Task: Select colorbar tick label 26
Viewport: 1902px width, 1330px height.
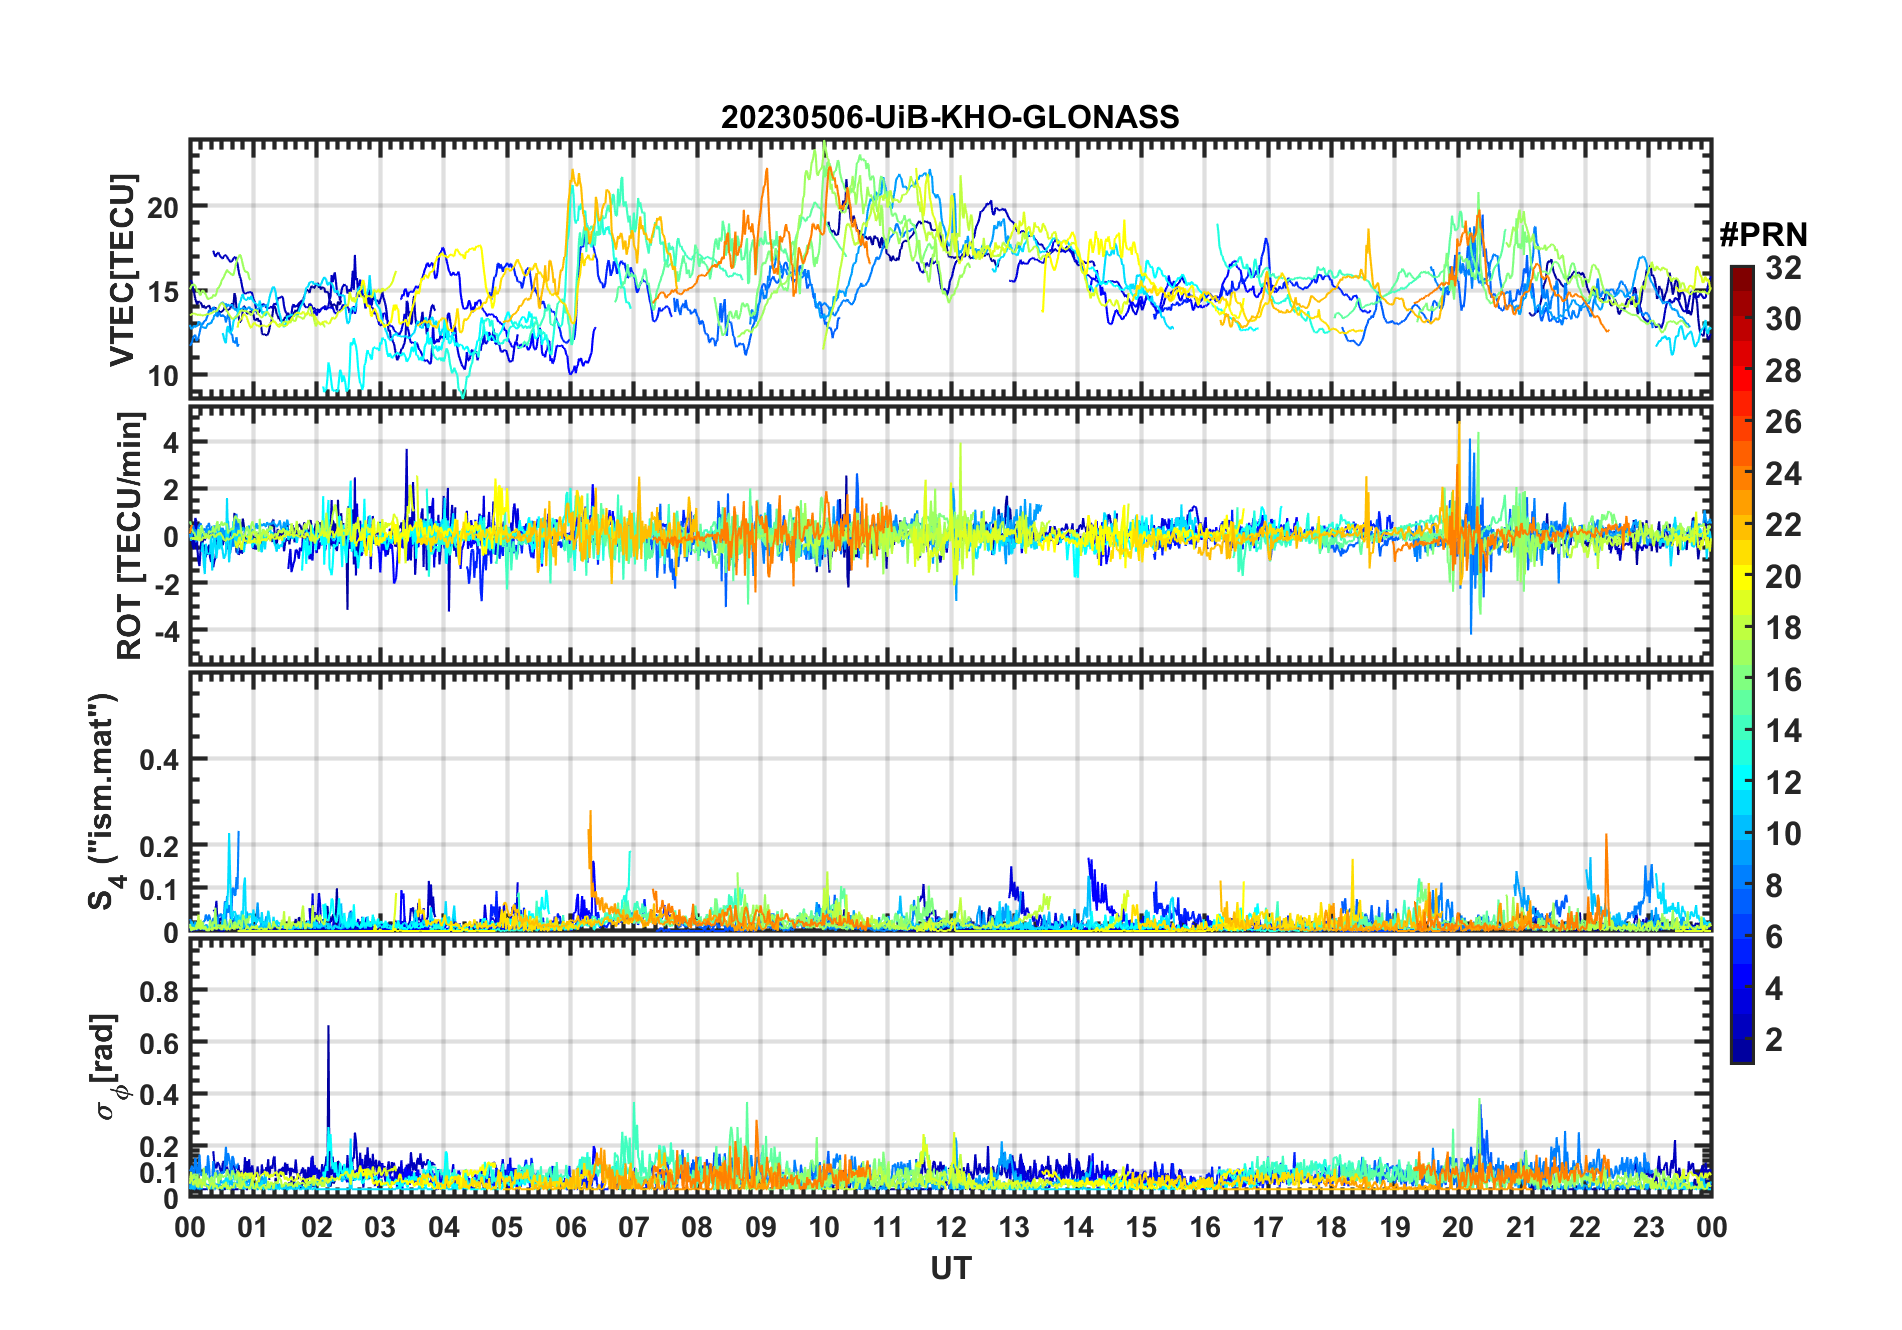Action: [1784, 422]
